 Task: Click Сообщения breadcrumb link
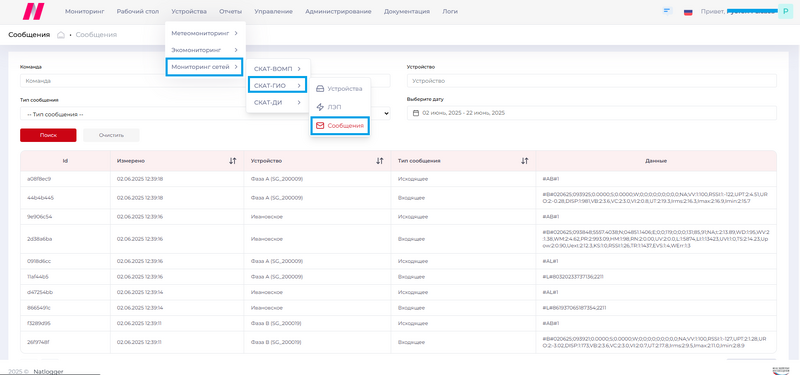click(x=96, y=35)
